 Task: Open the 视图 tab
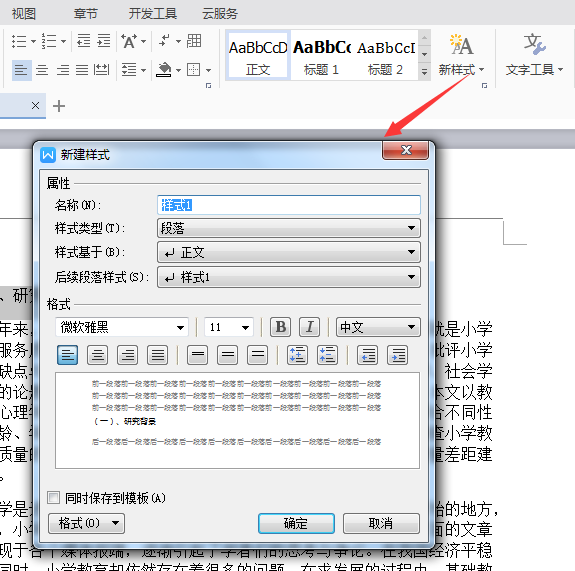(x=24, y=14)
